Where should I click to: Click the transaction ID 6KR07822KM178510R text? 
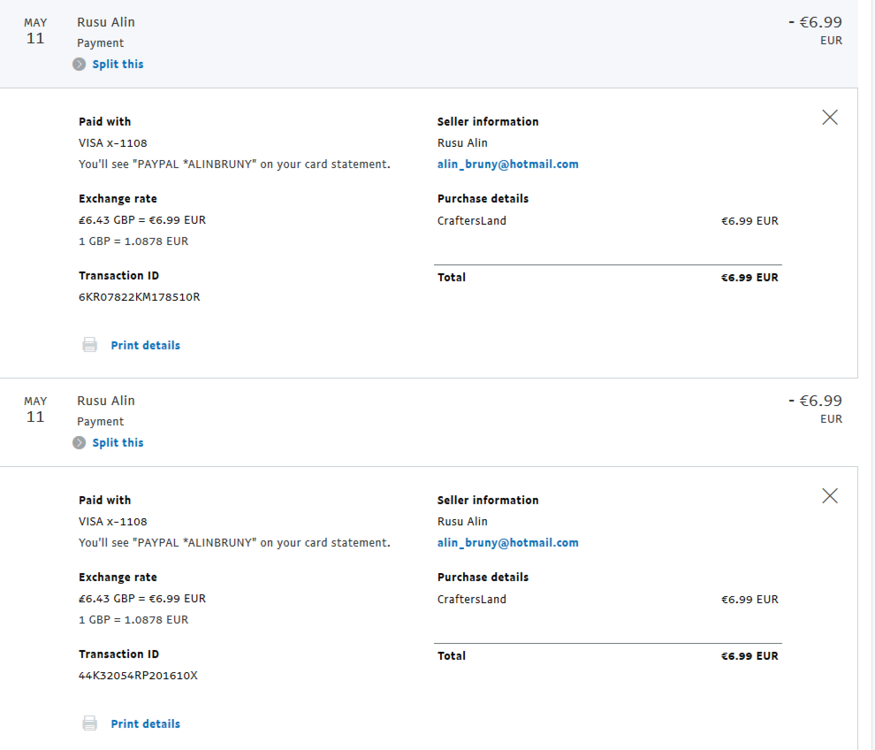point(139,297)
